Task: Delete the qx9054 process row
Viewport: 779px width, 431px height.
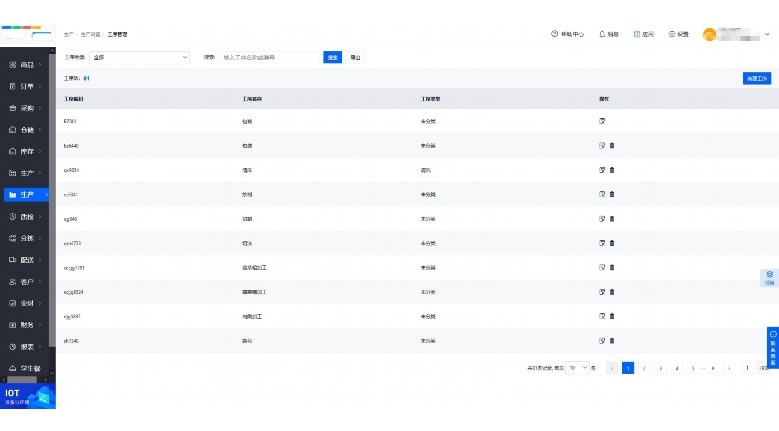Action: [612, 170]
